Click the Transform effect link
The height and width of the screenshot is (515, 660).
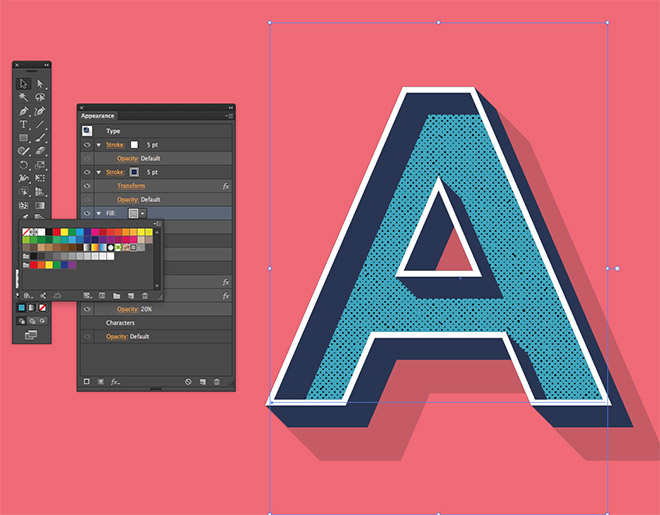pos(131,186)
